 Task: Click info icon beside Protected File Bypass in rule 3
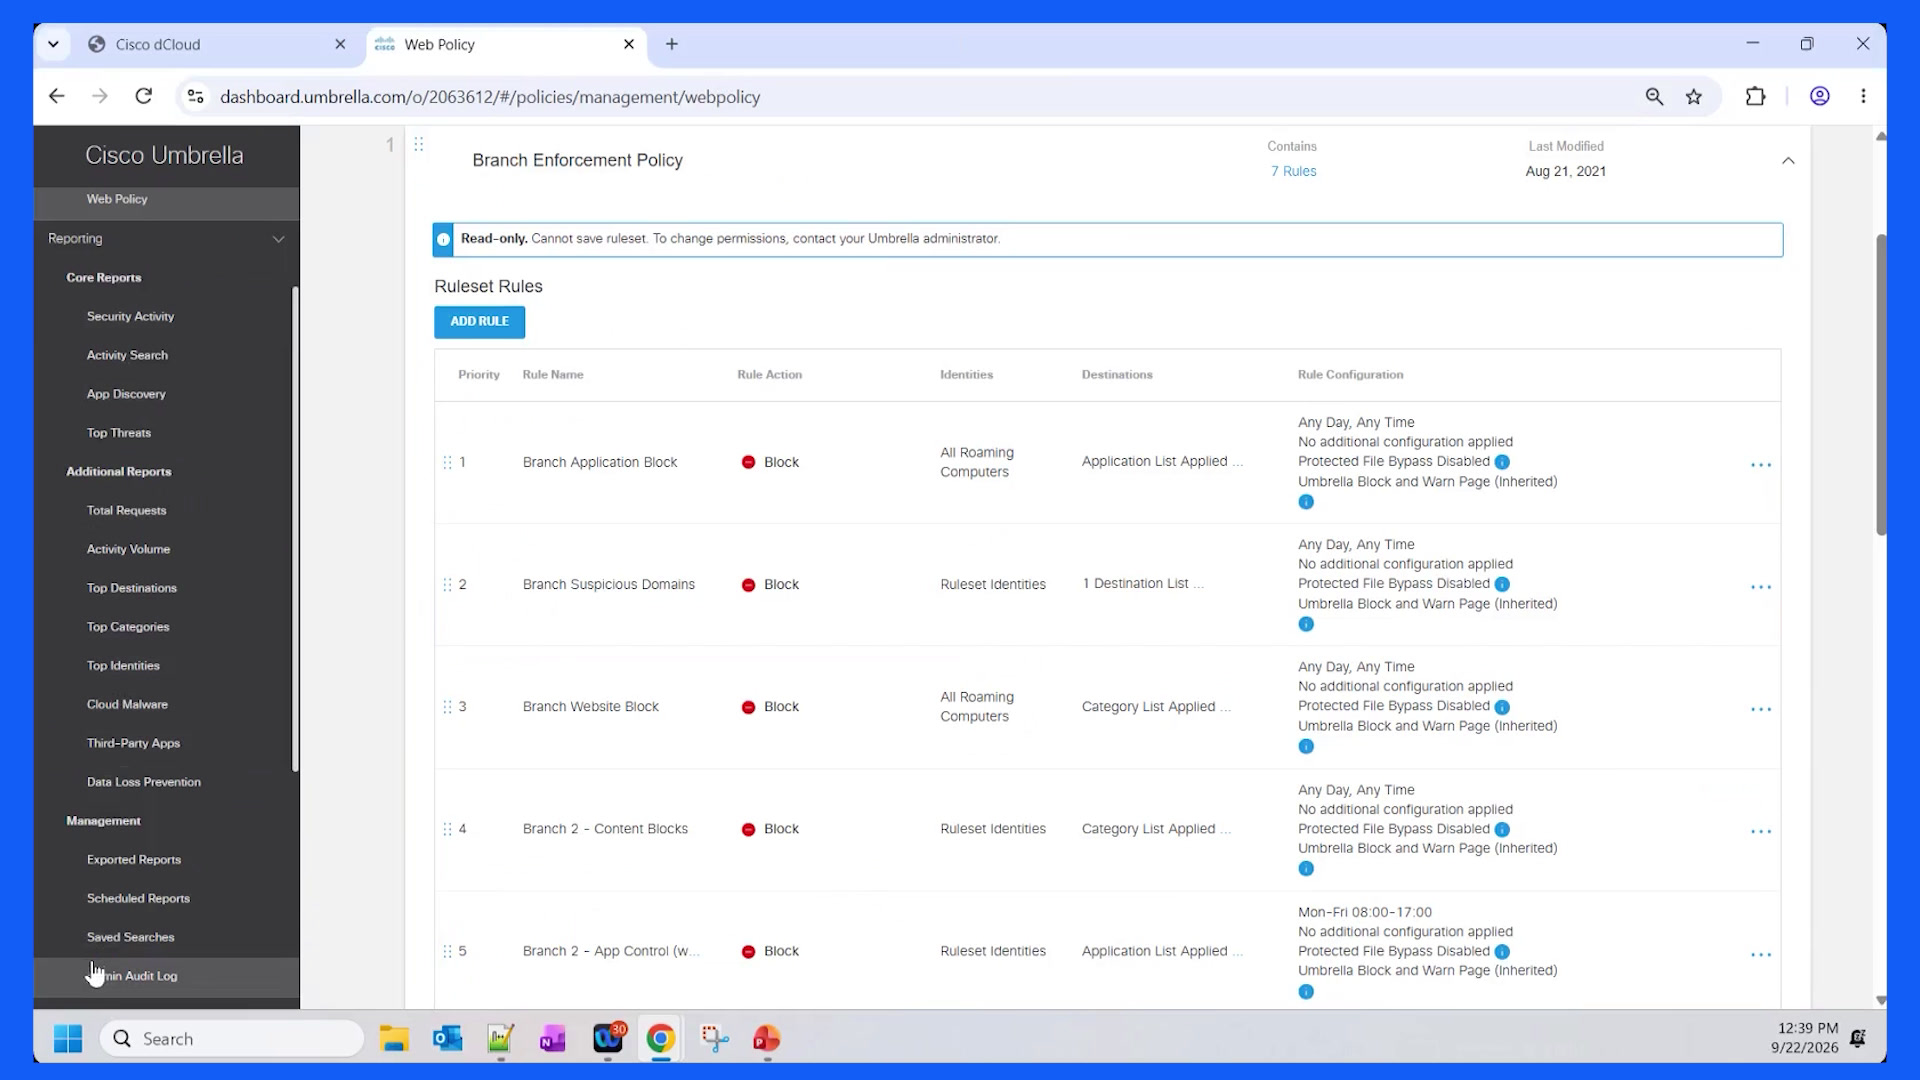1502,707
